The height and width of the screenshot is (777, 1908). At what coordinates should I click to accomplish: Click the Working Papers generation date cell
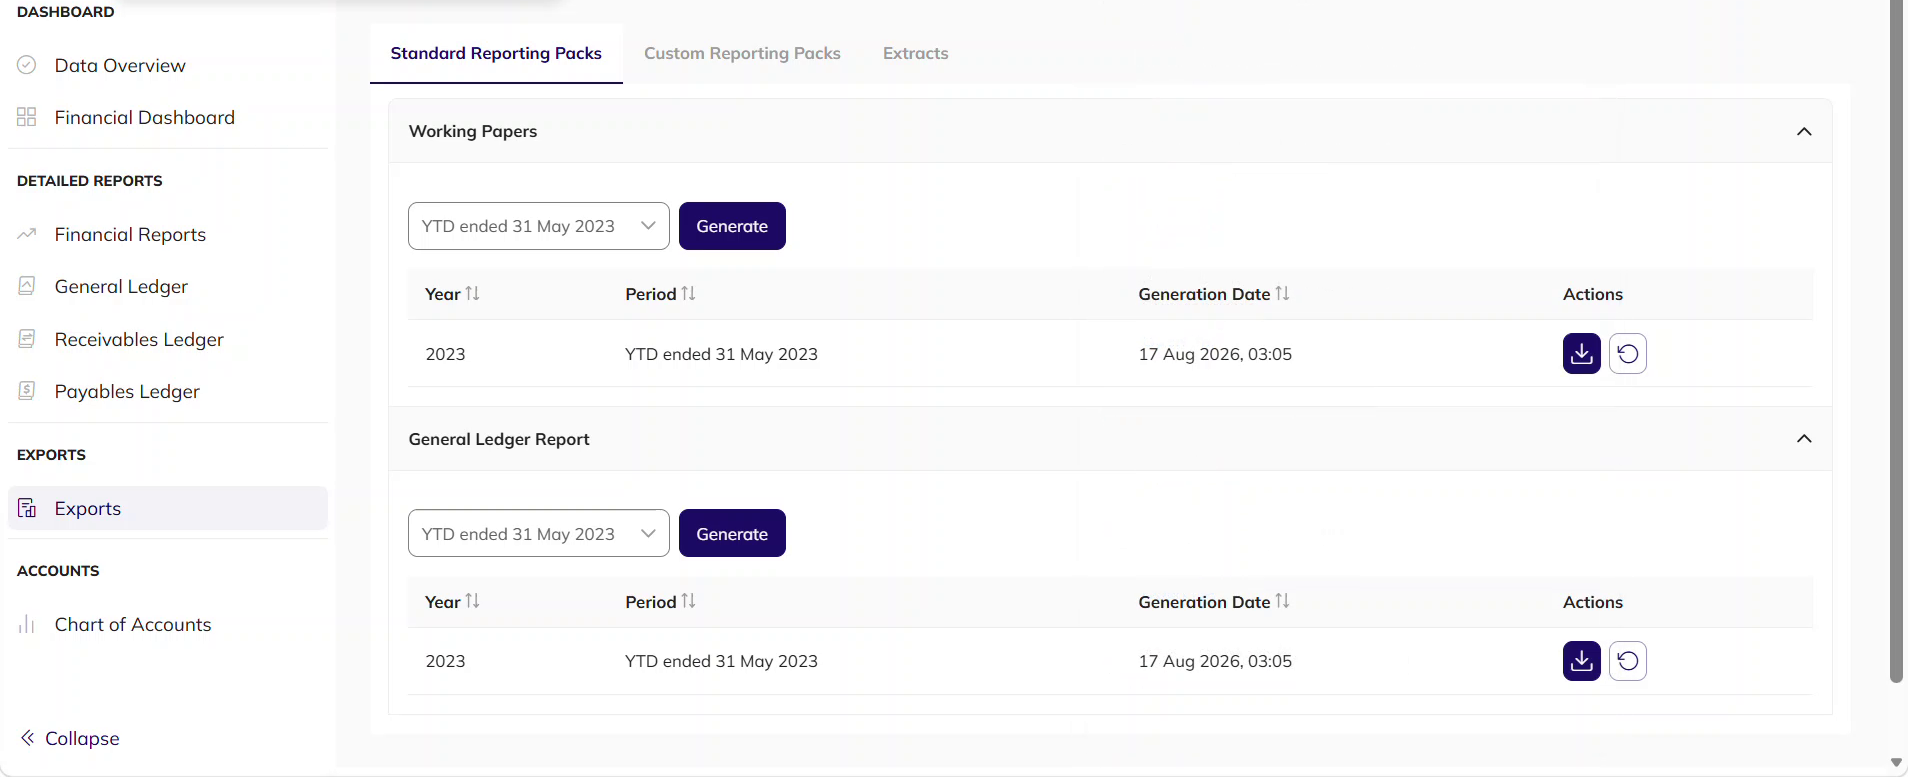(1215, 354)
